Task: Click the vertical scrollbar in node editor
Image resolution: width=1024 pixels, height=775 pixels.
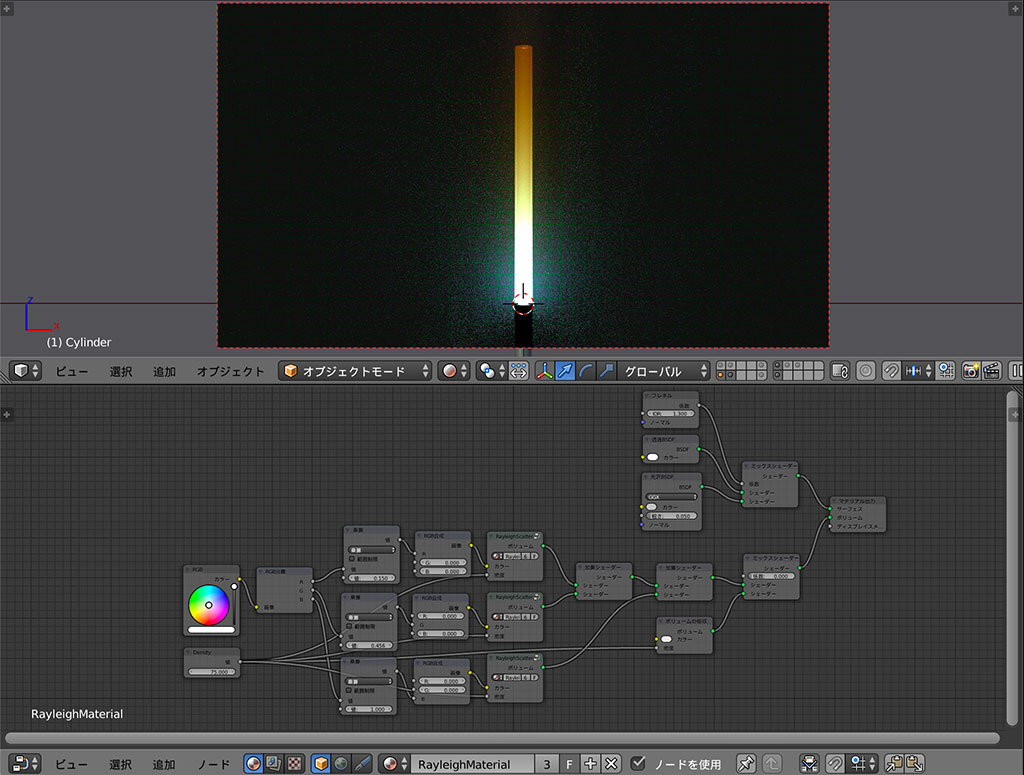Action: [x=1011, y=558]
